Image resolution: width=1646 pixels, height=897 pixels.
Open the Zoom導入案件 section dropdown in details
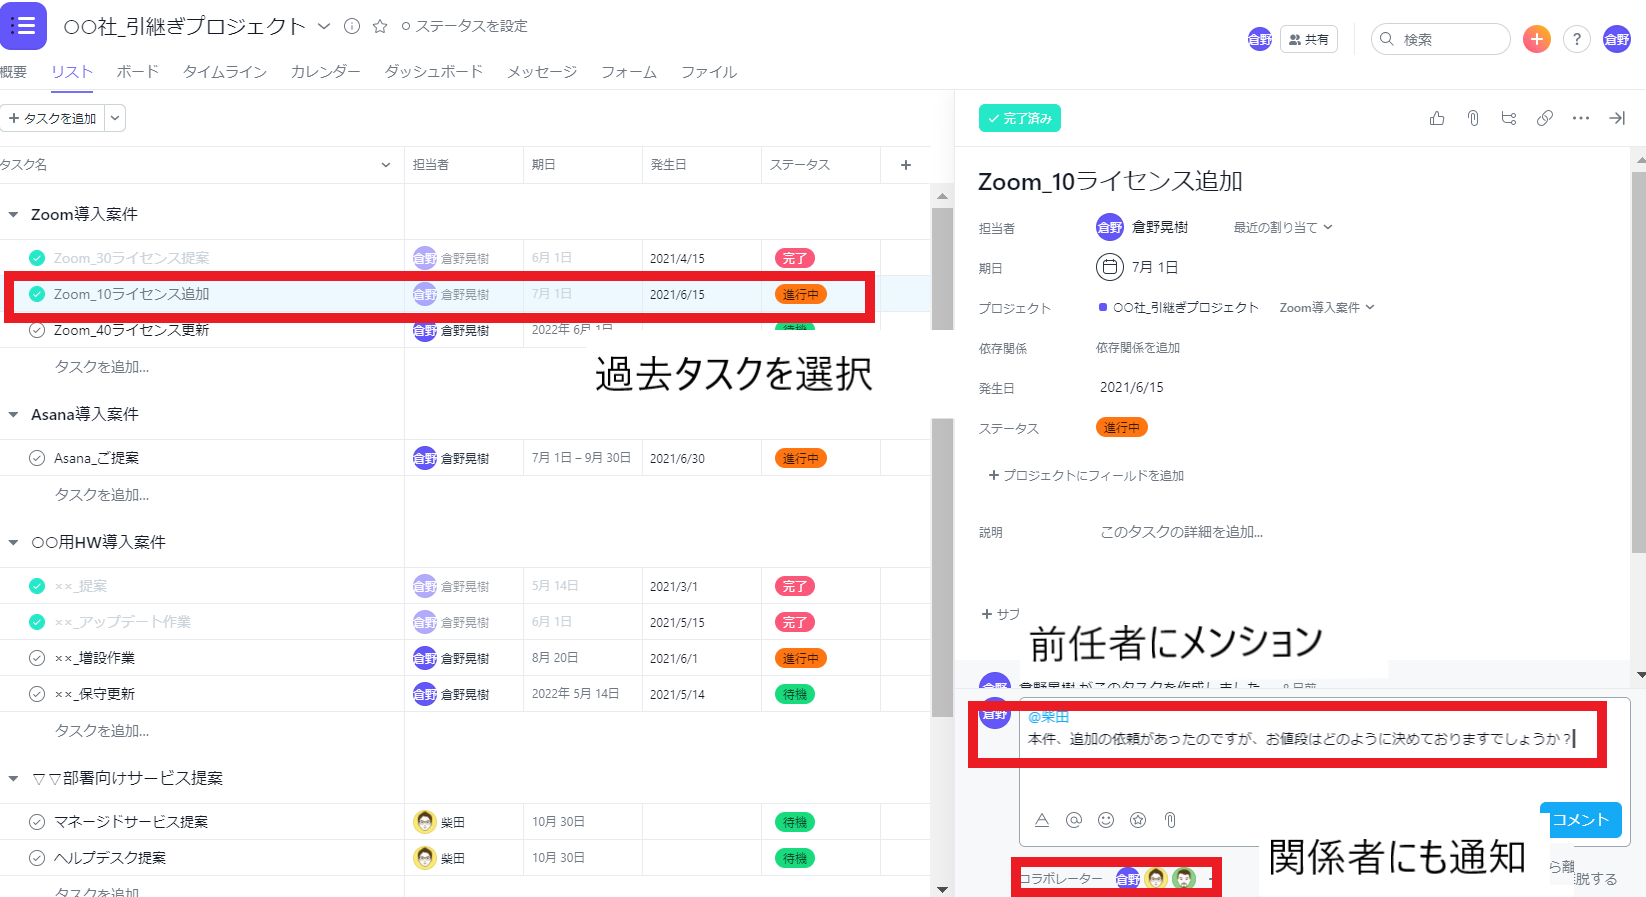point(1327,307)
